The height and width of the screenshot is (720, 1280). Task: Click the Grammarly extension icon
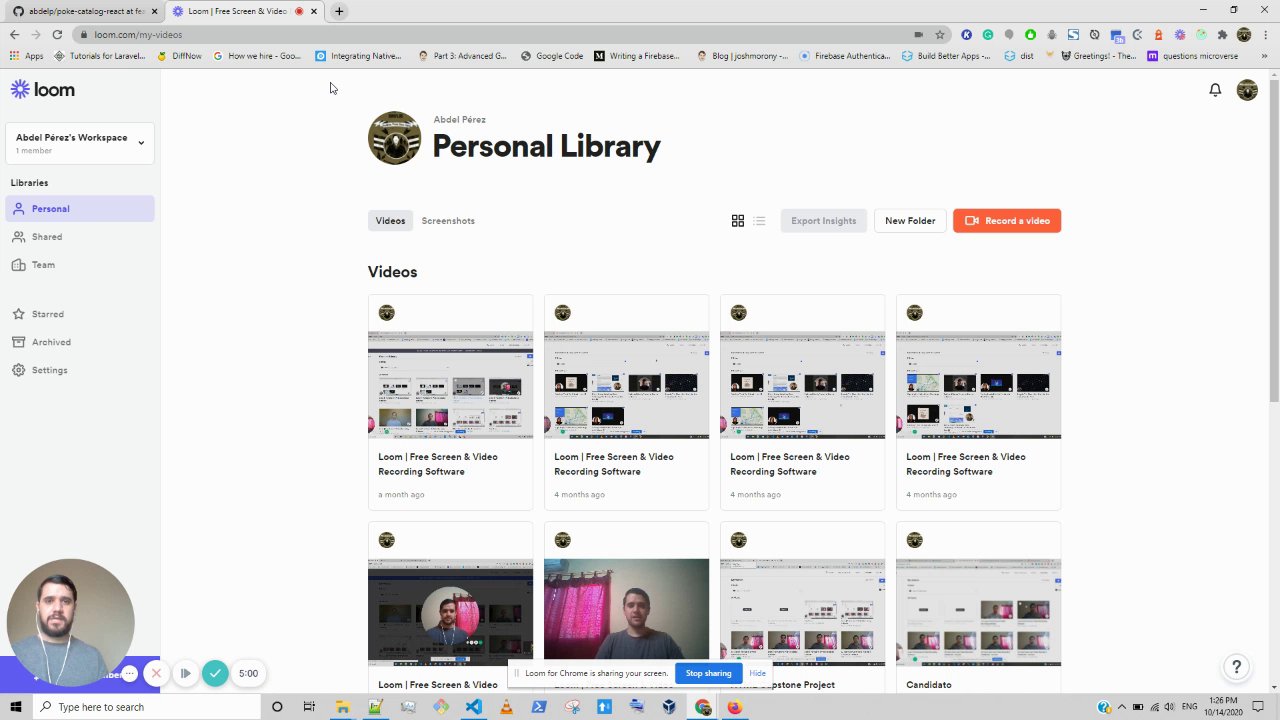click(988, 35)
